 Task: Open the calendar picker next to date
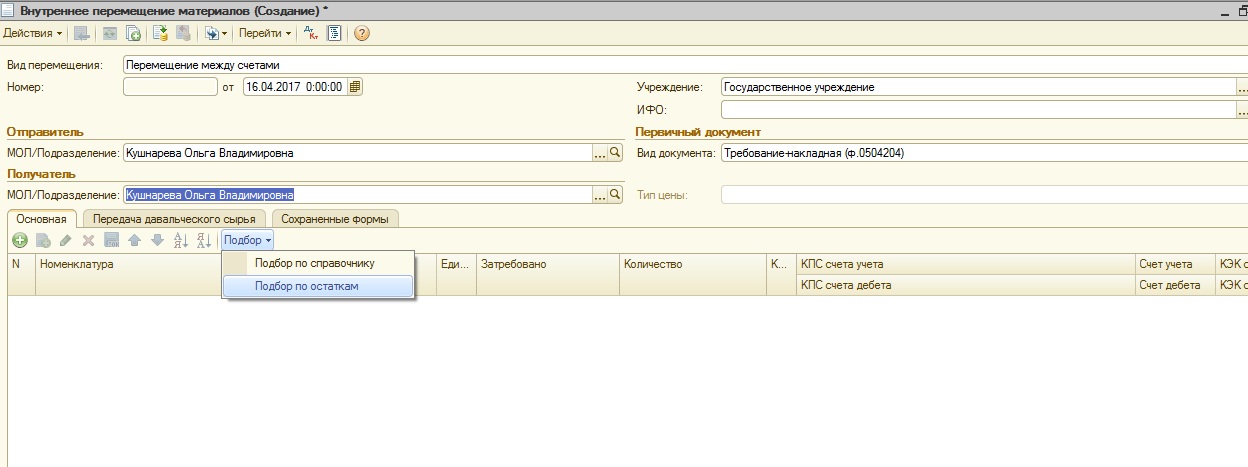[x=355, y=87]
